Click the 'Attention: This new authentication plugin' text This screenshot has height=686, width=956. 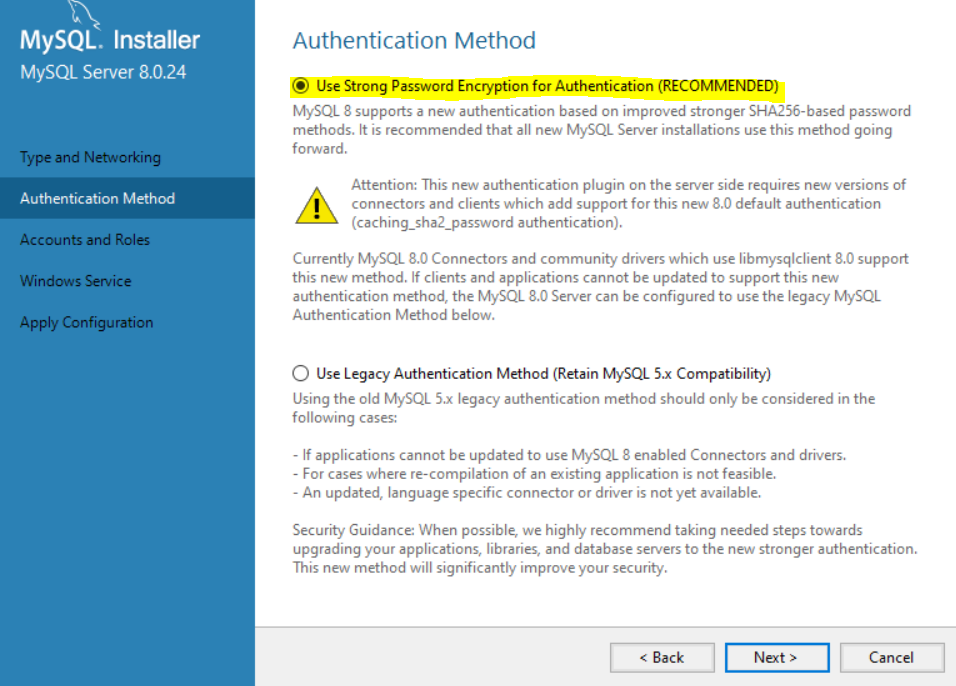(x=629, y=204)
